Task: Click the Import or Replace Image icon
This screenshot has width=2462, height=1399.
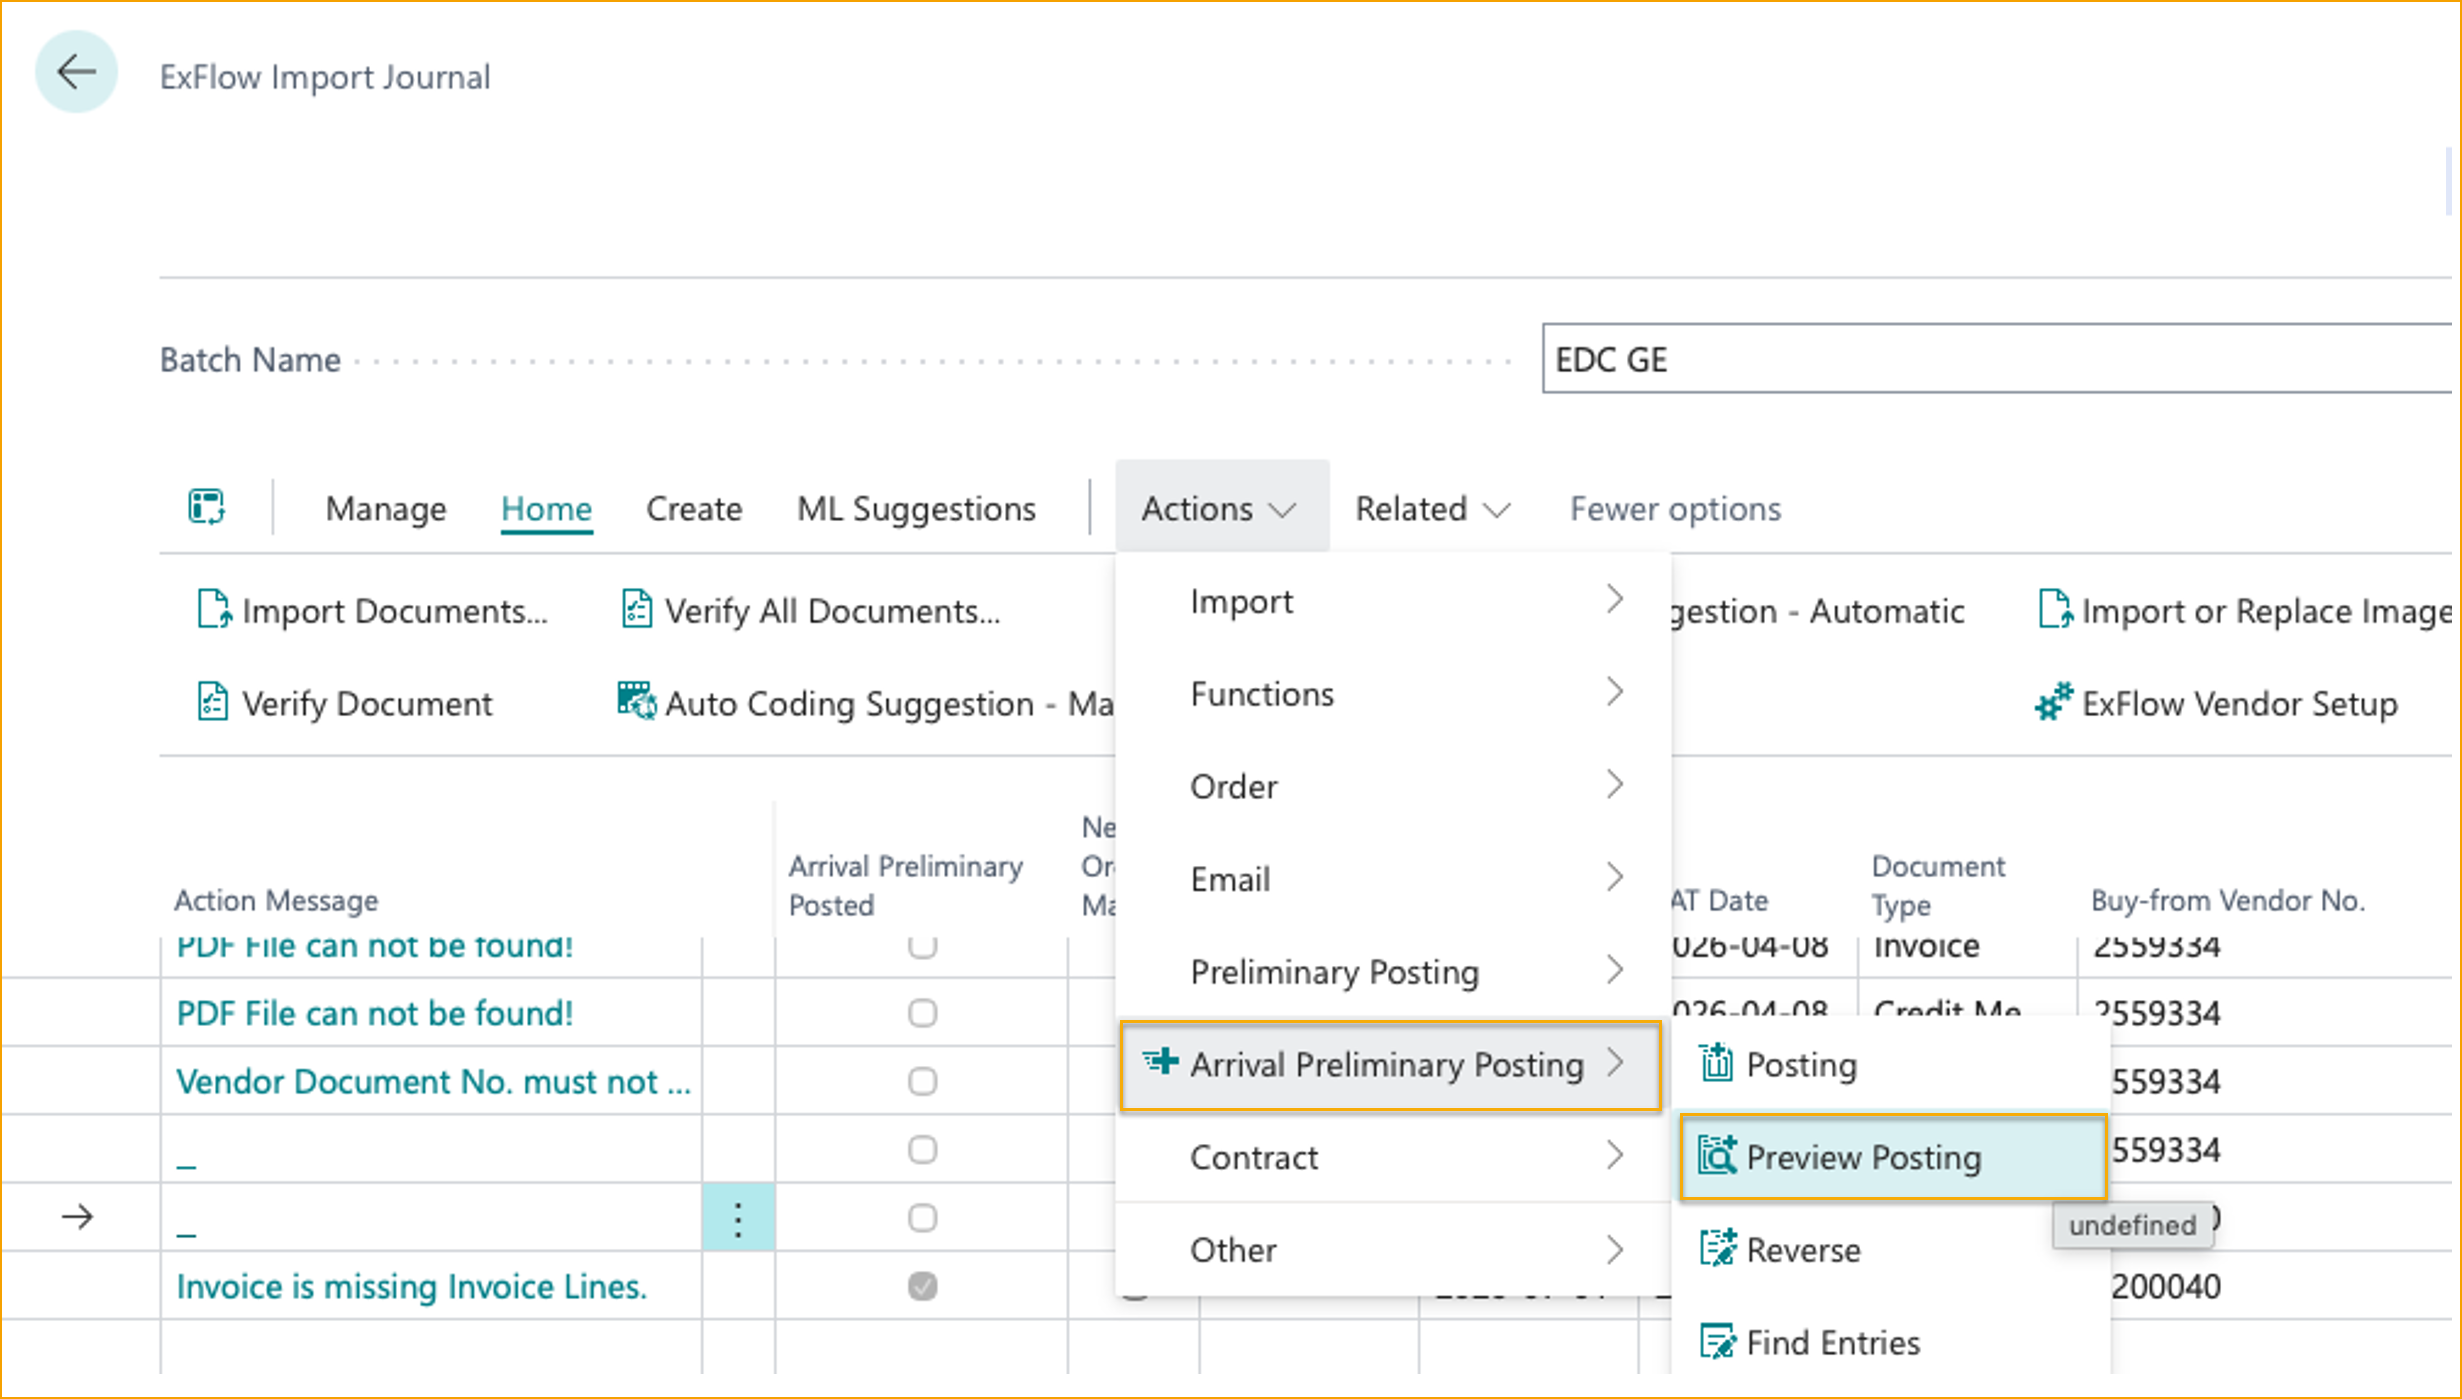Action: click(x=2054, y=609)
